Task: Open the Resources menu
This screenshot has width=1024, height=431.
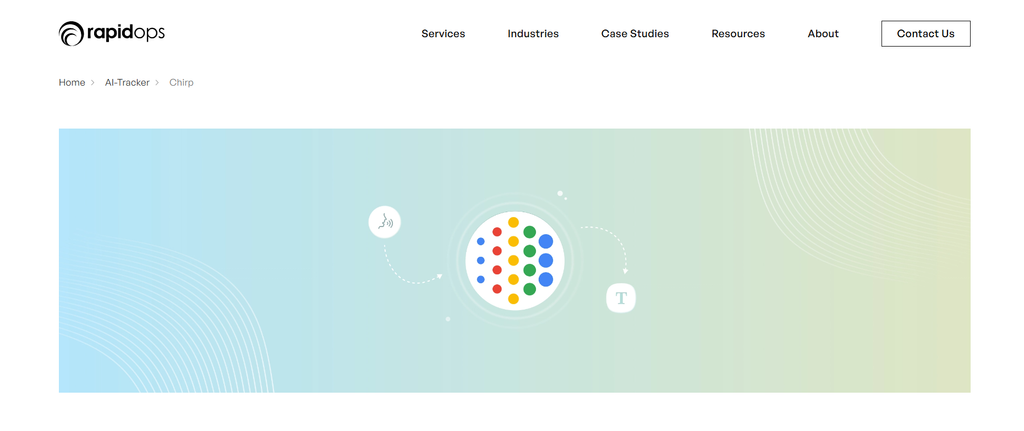Action: pyautogui.click(x=738, y=34)
